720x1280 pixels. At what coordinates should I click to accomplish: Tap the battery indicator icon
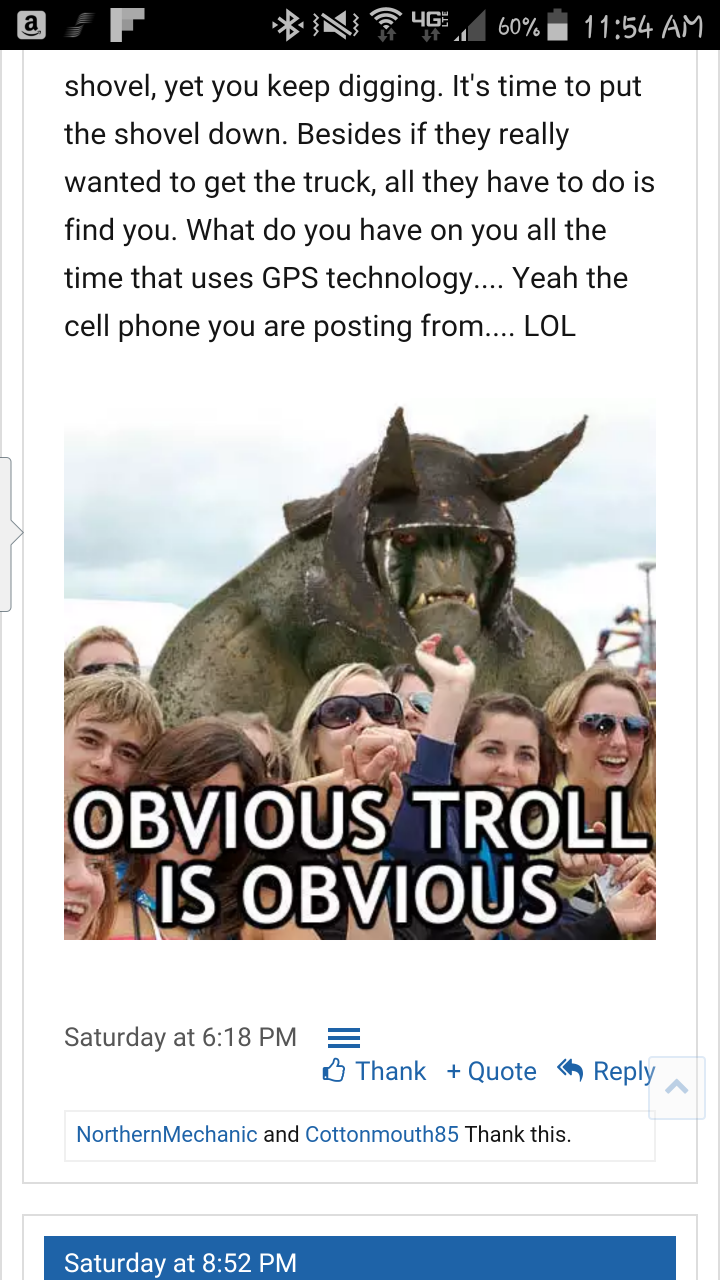559,26
